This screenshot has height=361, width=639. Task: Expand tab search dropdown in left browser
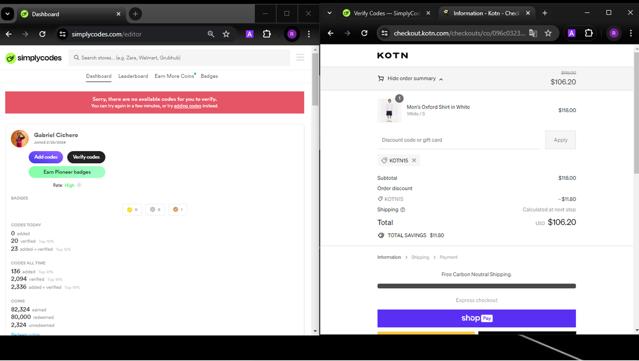[7, 14]
